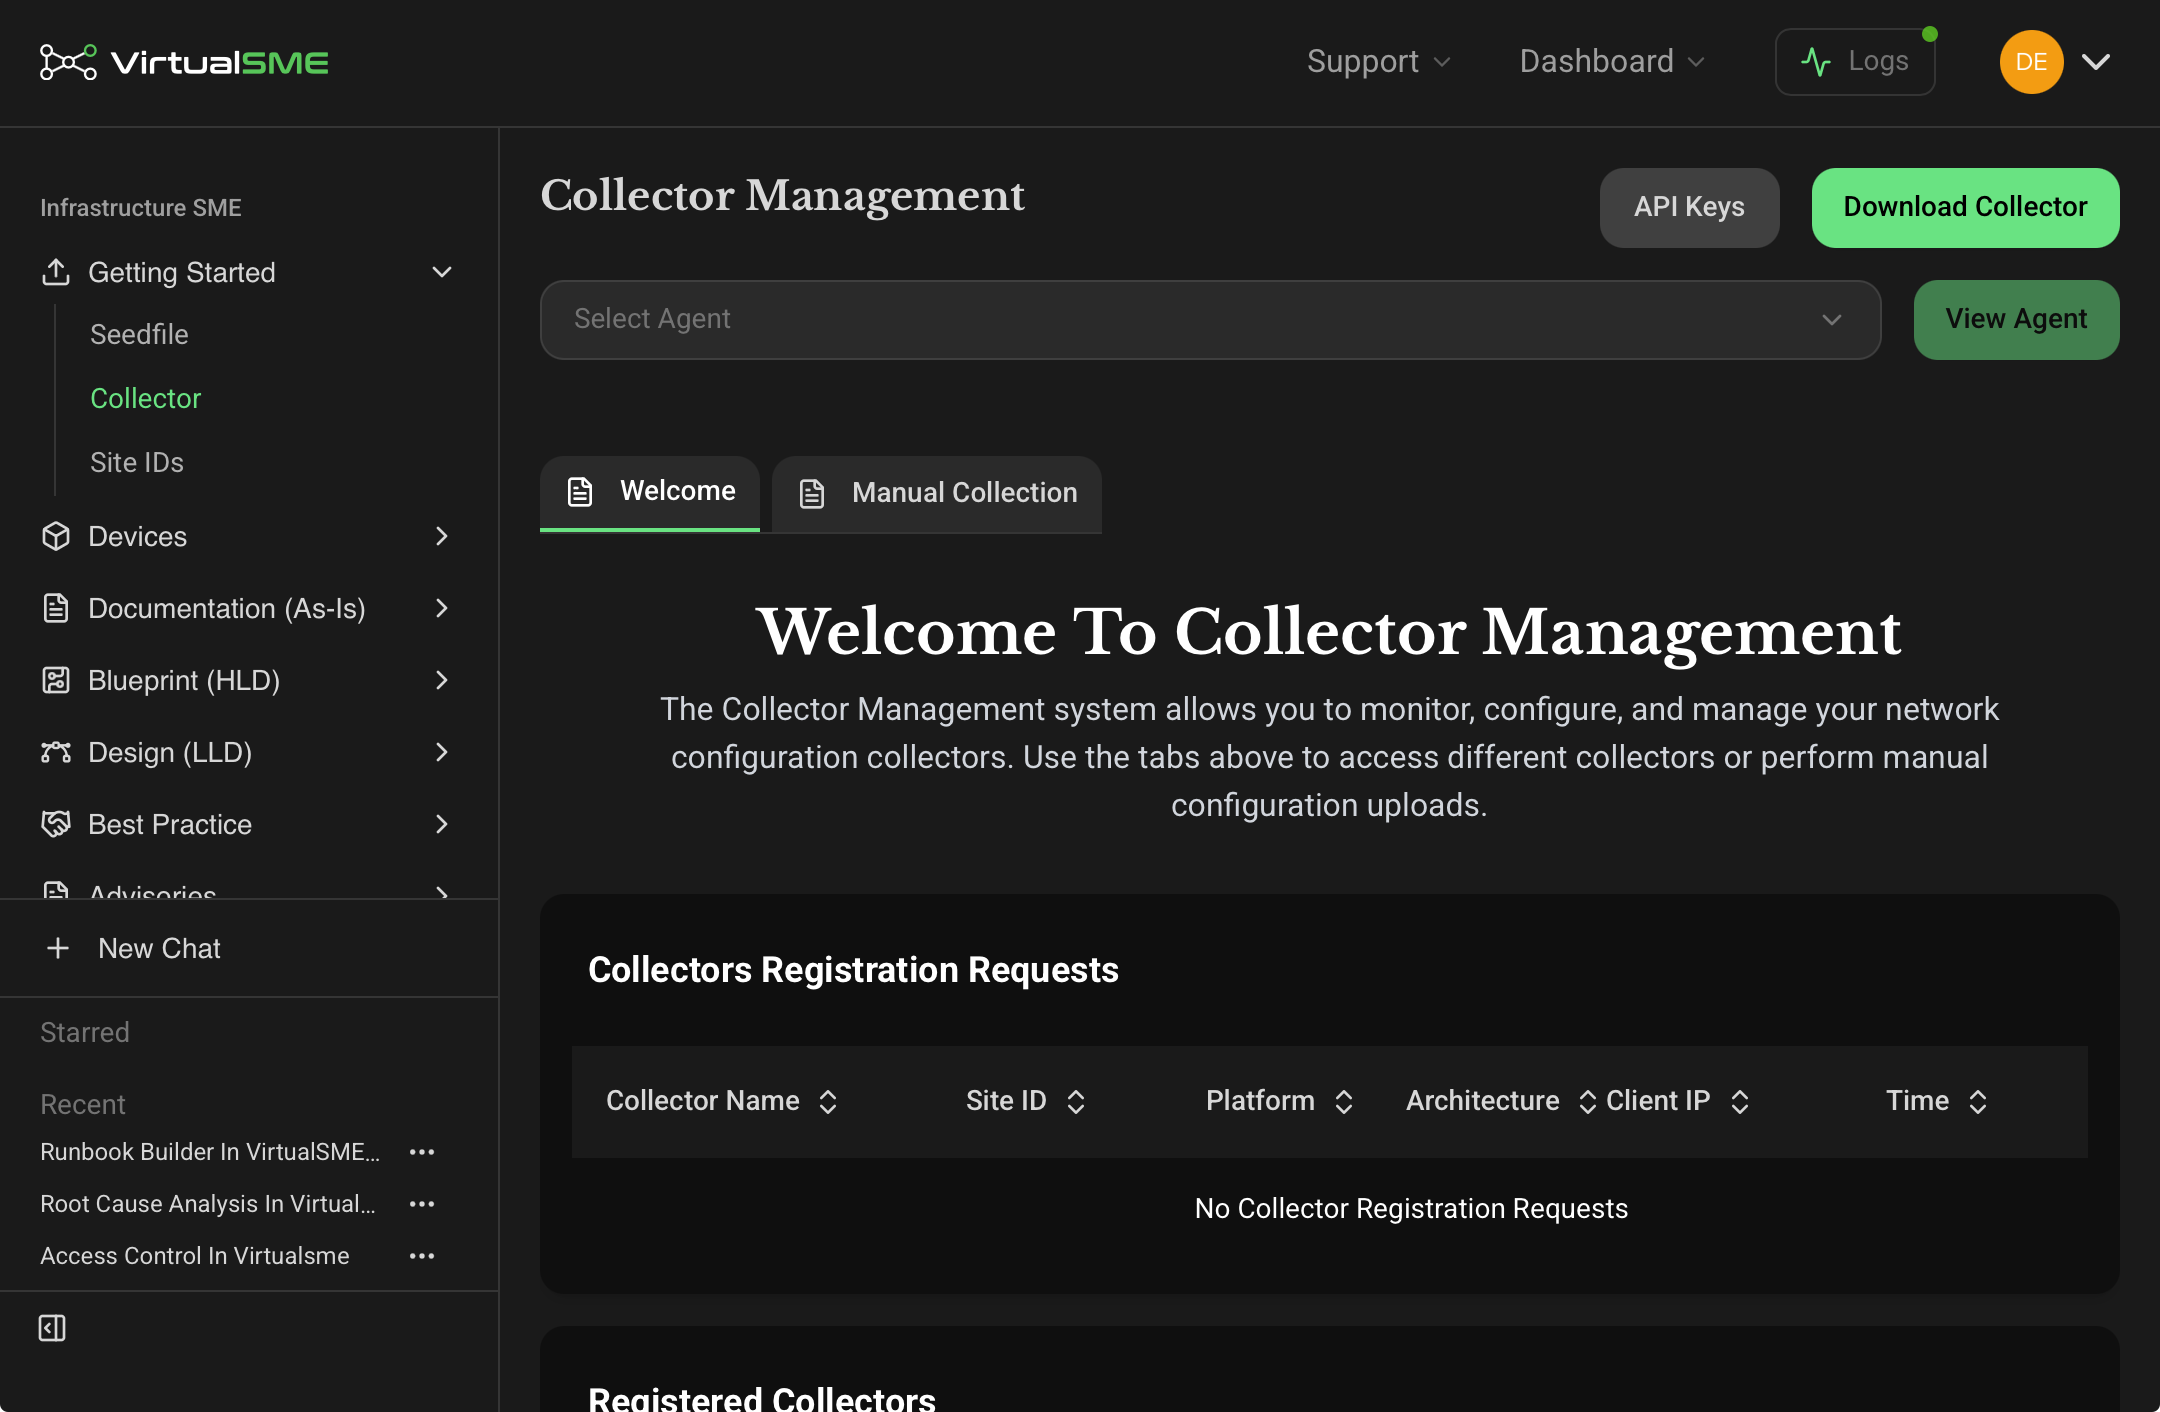This screenshot has width=2160, height=1412.
Task: Click the Infrastructure SME heading
Action: 141,208
